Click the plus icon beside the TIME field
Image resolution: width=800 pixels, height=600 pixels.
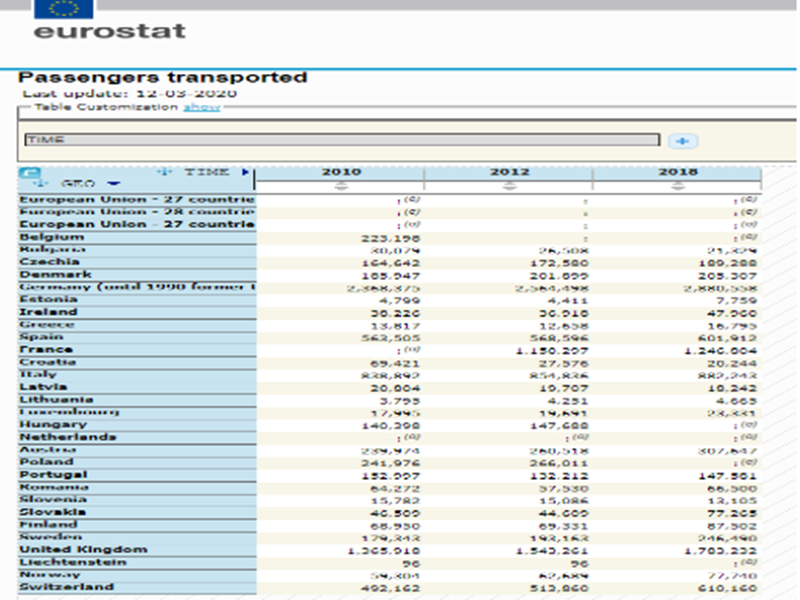(x=681, y=141)
